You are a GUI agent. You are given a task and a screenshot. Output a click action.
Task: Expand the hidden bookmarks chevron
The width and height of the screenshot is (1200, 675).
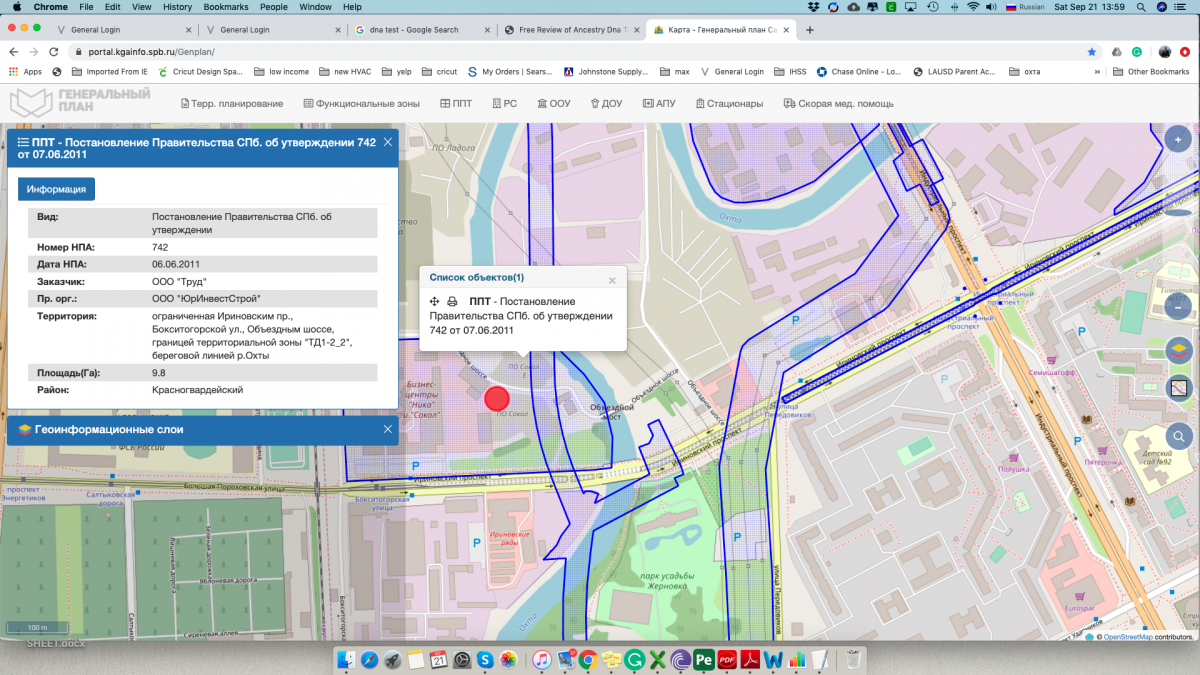click(x=1097, y=72)
